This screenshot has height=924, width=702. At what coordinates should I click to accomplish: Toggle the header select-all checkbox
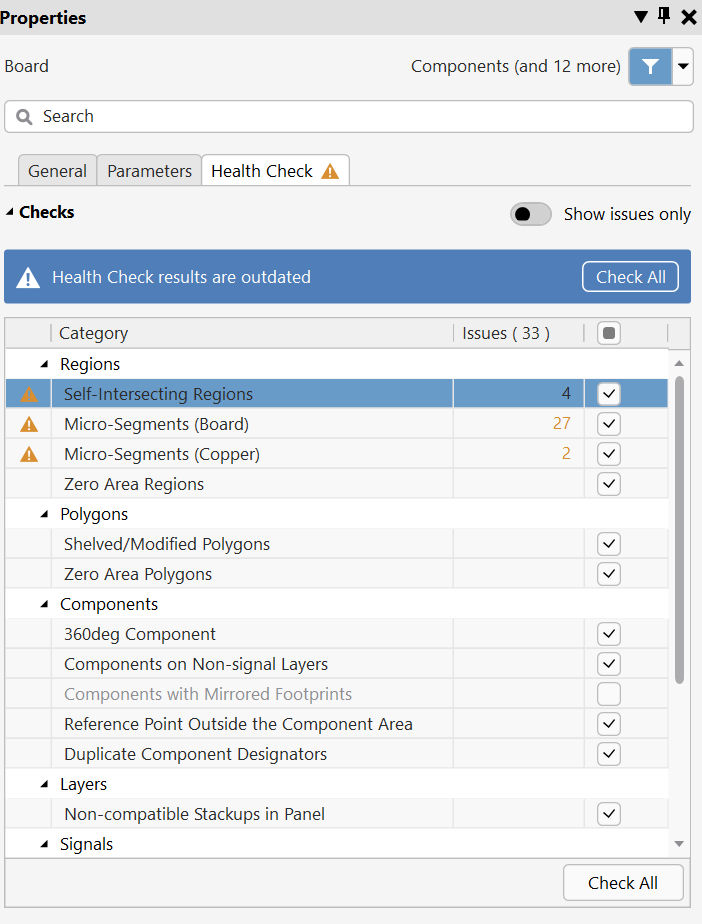pyautogui.click(x=609, y=333)
